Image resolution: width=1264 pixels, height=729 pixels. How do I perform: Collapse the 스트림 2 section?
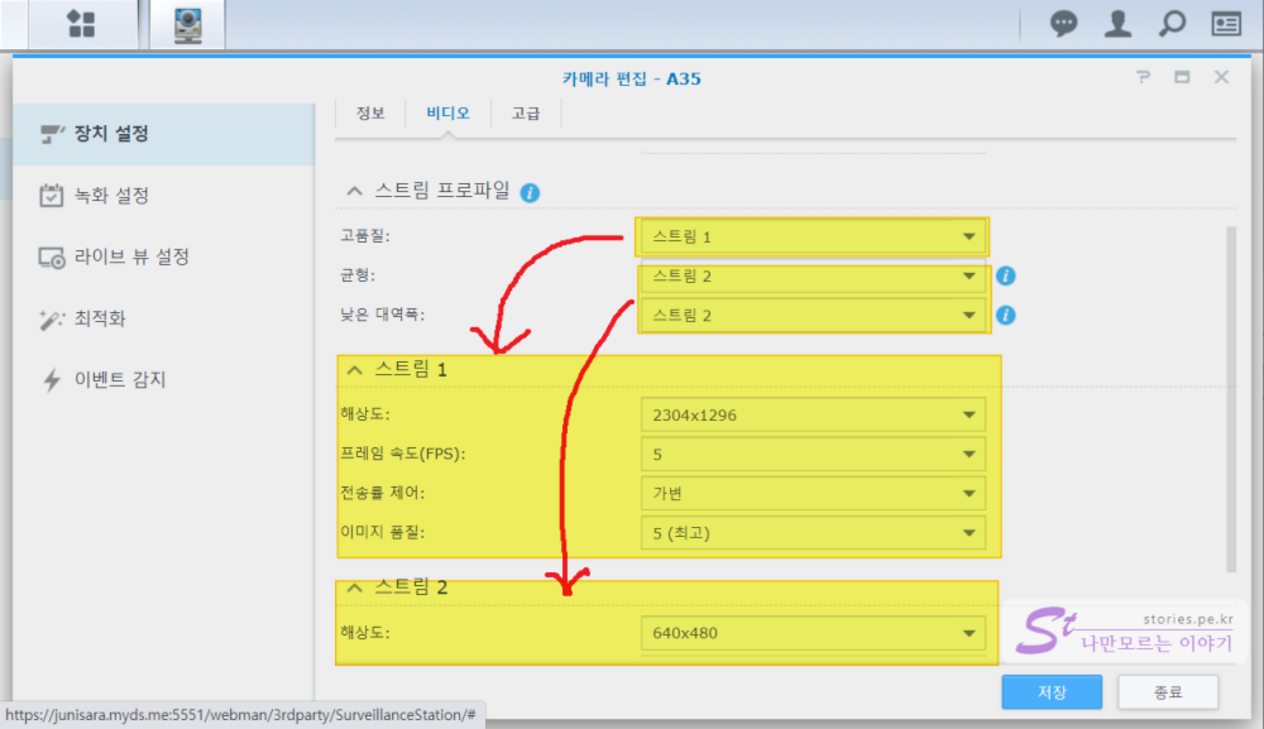(353, 588)
